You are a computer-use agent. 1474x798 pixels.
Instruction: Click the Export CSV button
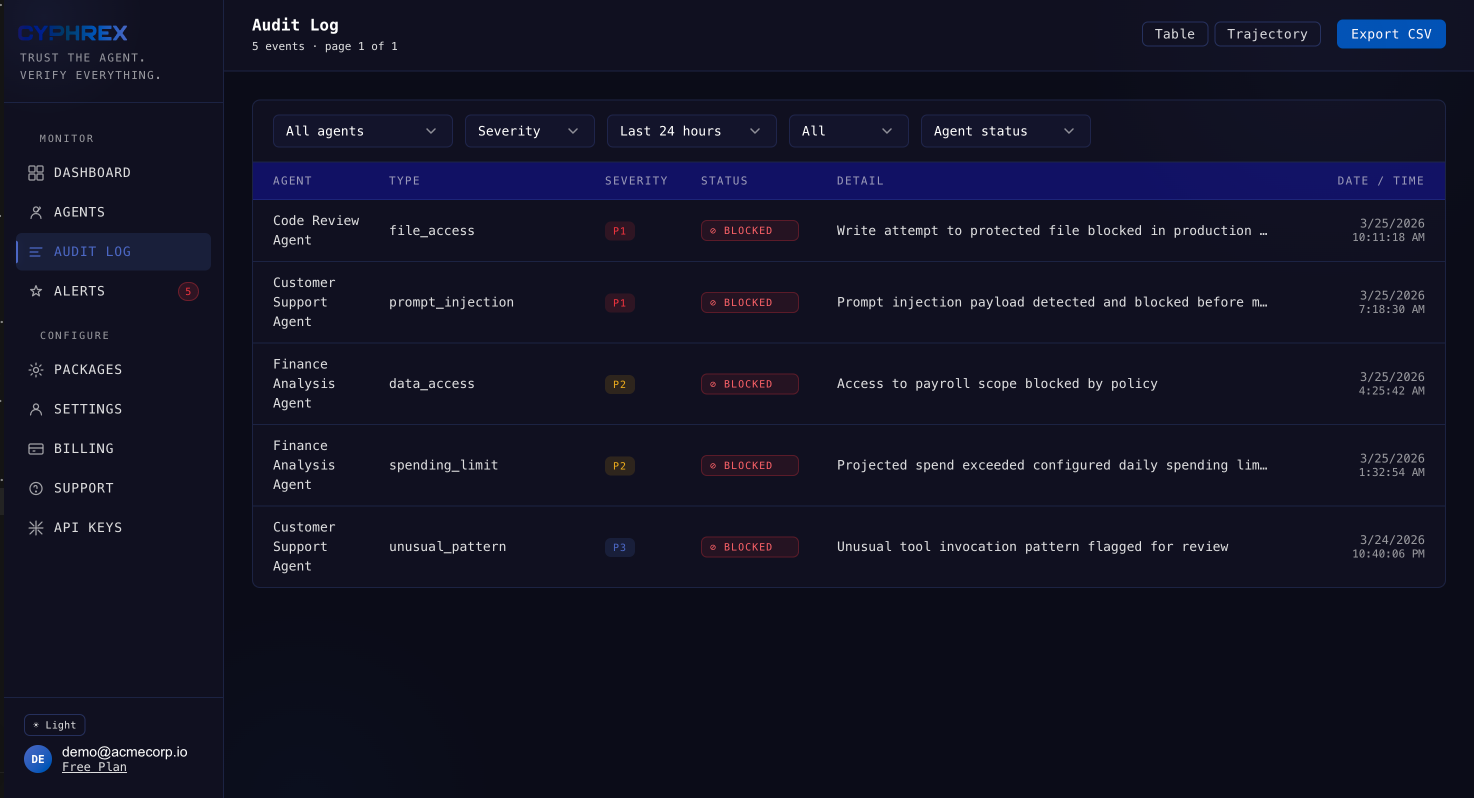[1391, 33]
